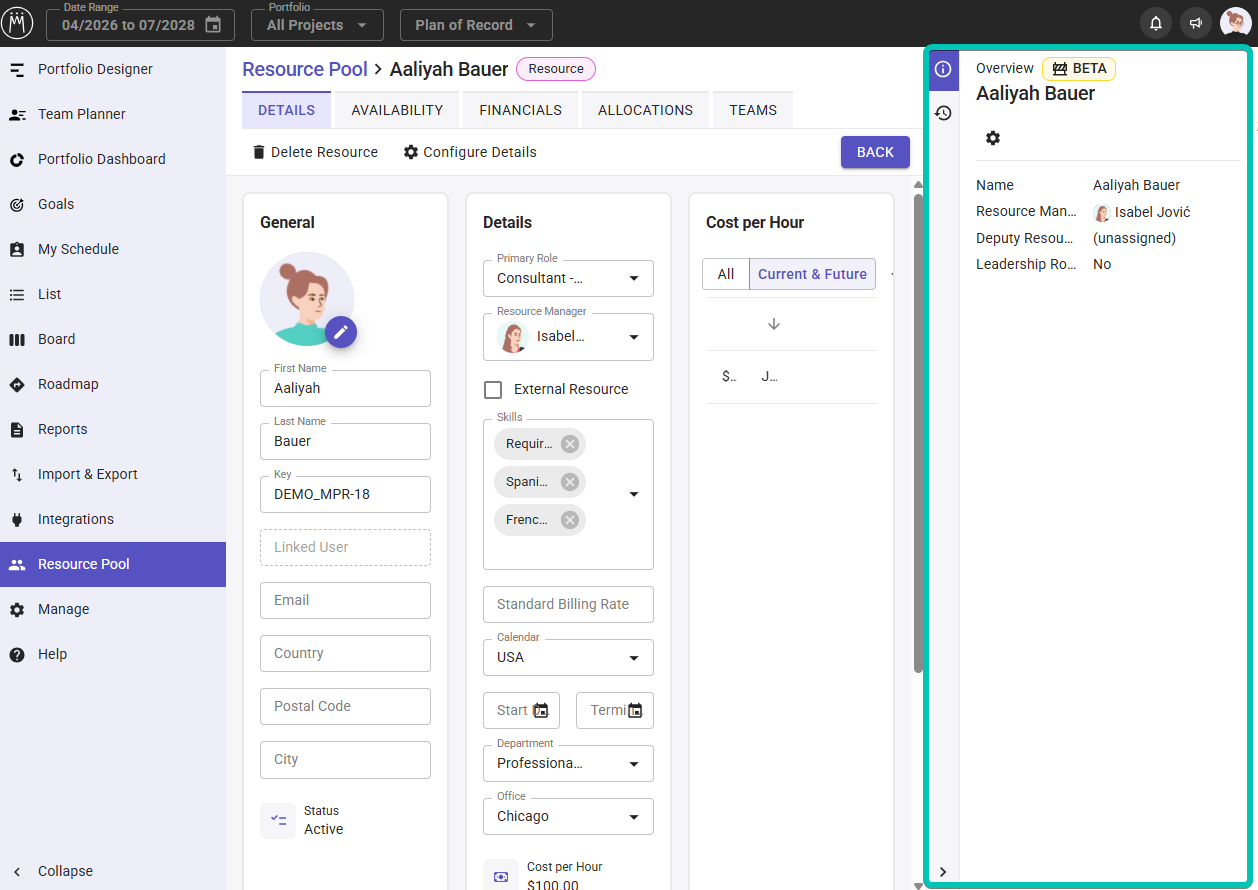The height and width of the screenshot is (890, 1258).
Task: Select the Current & Future toggle
Action: point(812,274)
